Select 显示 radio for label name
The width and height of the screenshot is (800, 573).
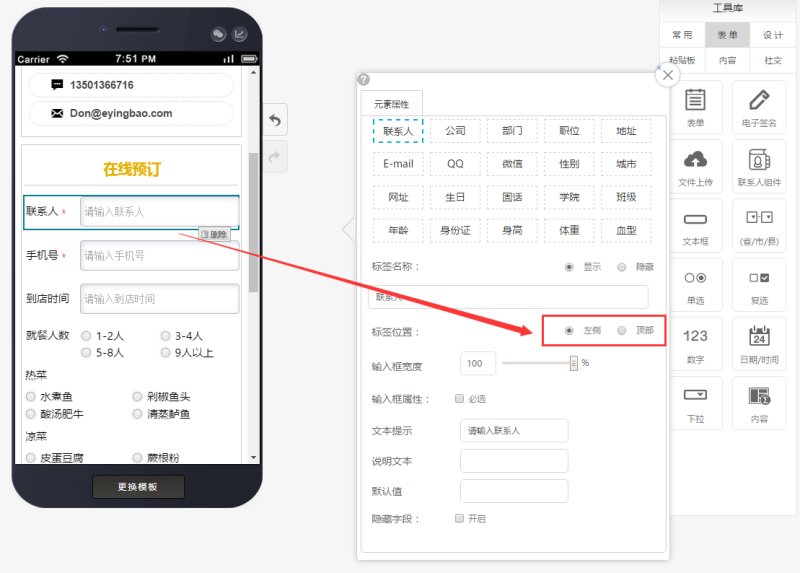[569, 267]
